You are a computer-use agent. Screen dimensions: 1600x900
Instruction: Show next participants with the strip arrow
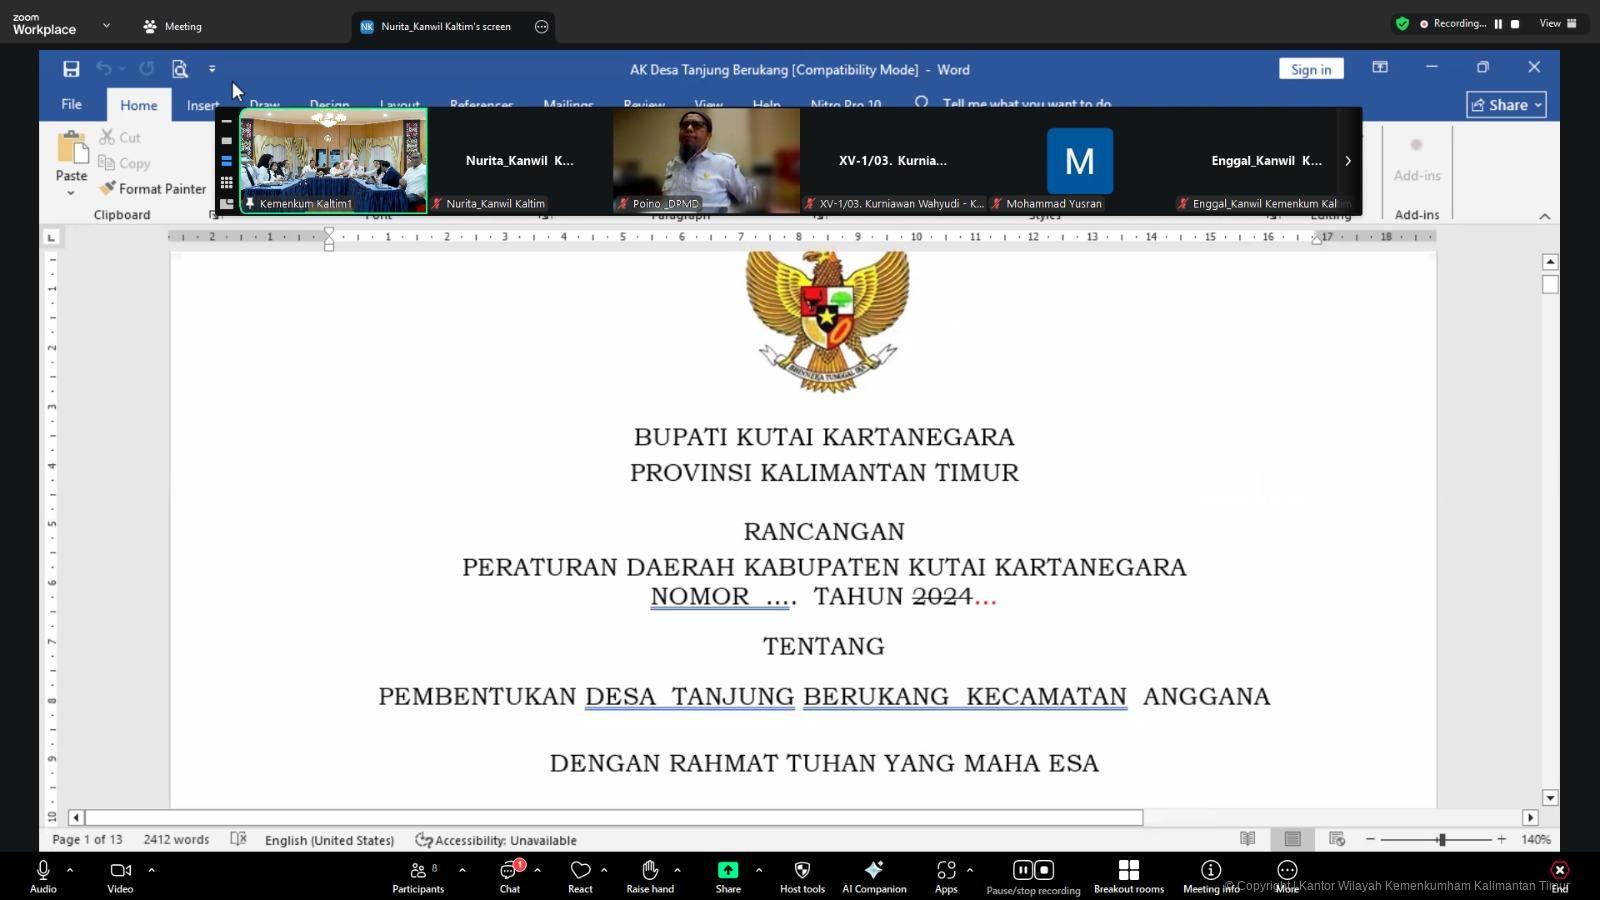(x=1347, y=160)
